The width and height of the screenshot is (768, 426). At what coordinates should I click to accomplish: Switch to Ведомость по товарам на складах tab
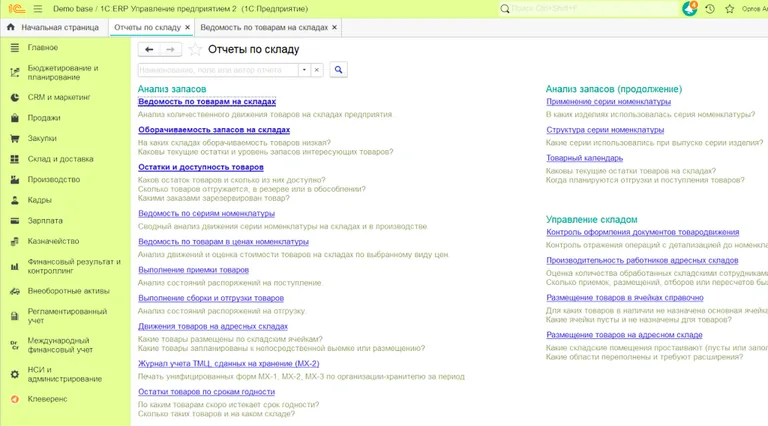(263, 27)
